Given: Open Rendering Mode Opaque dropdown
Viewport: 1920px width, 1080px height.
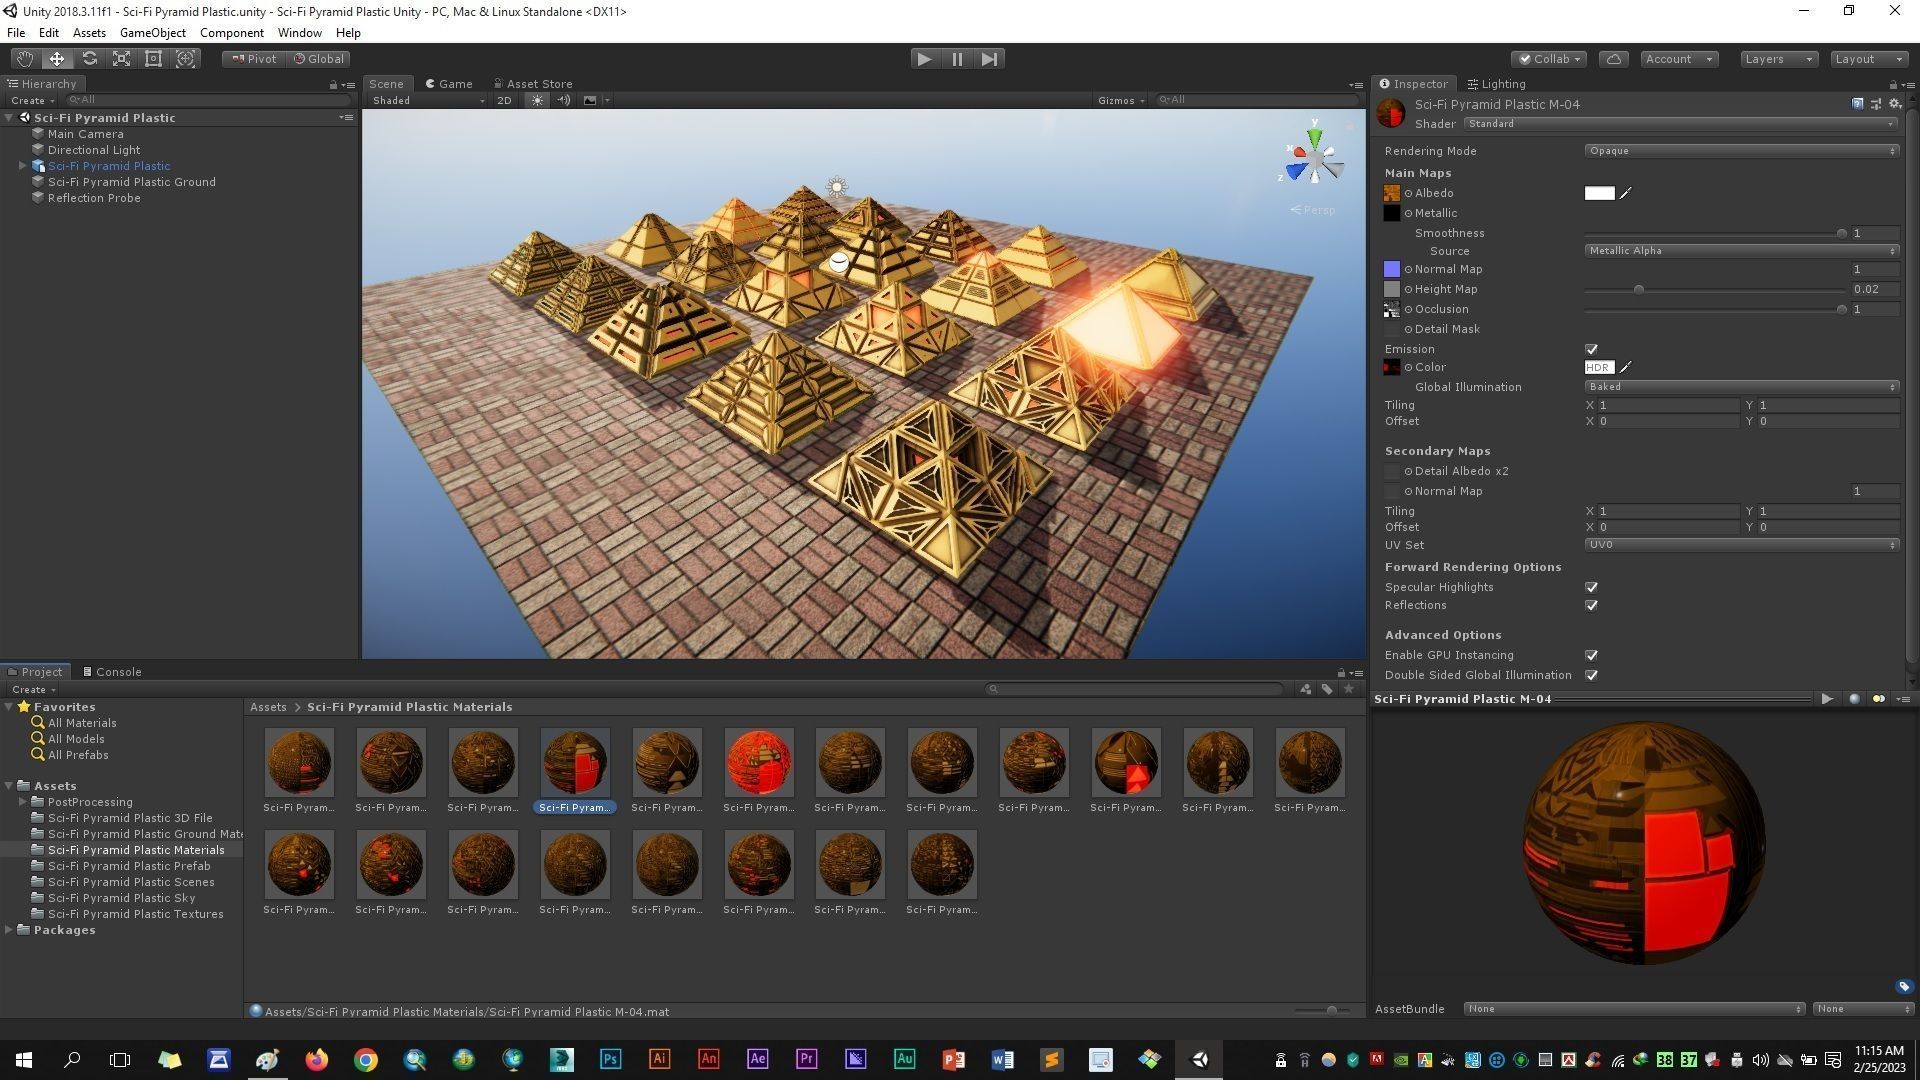Looking at the screenshot, I should point(1741,151).
